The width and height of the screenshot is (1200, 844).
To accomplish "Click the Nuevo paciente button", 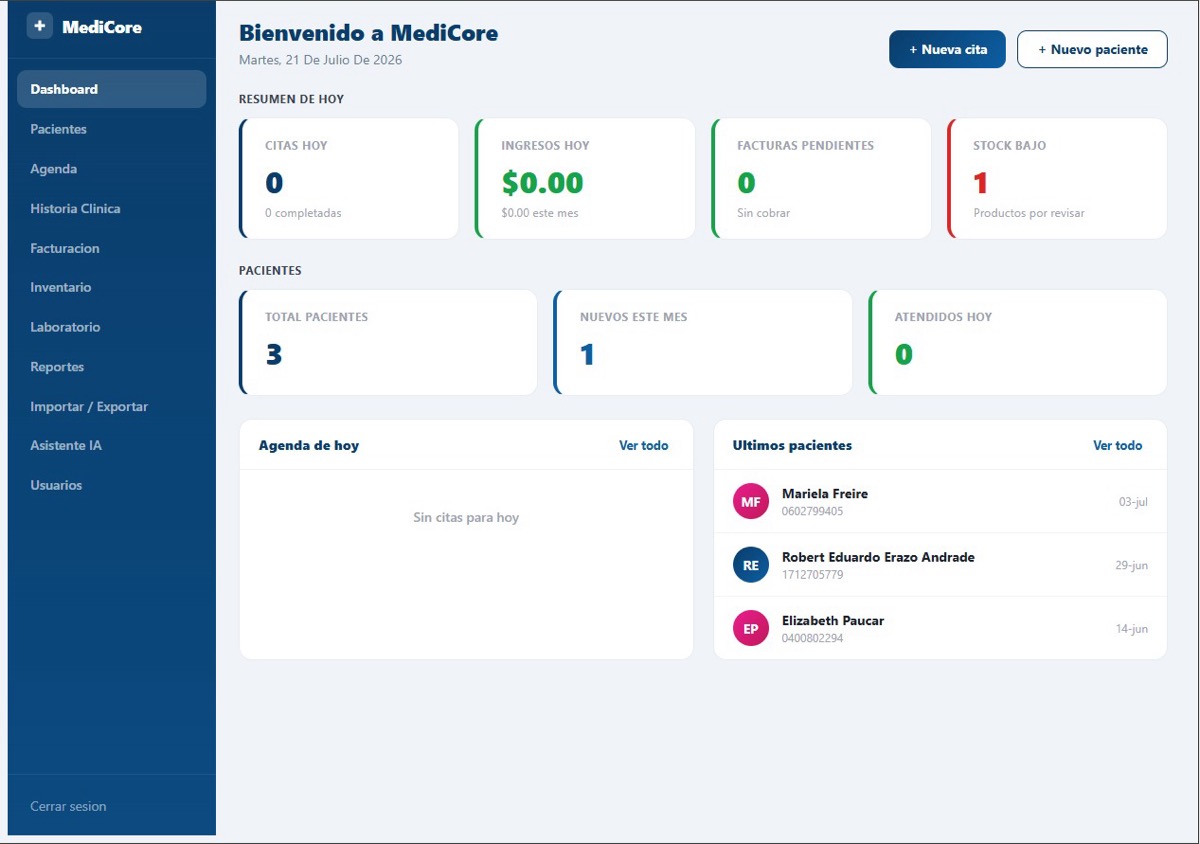I will tap(1092, 49).
